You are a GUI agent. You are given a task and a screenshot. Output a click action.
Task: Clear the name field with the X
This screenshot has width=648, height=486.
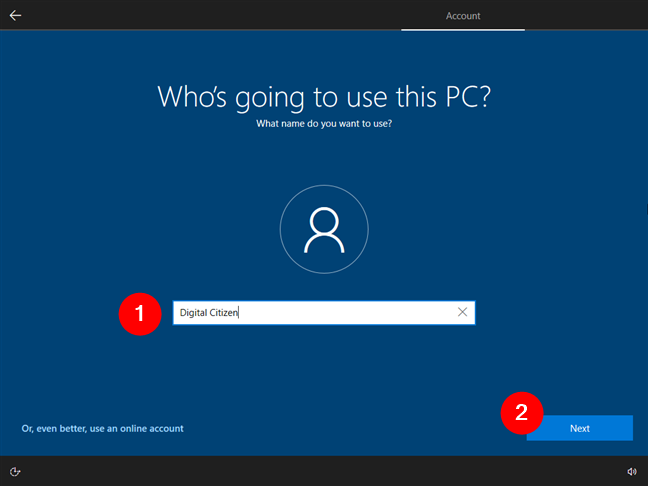click(462, 312)
